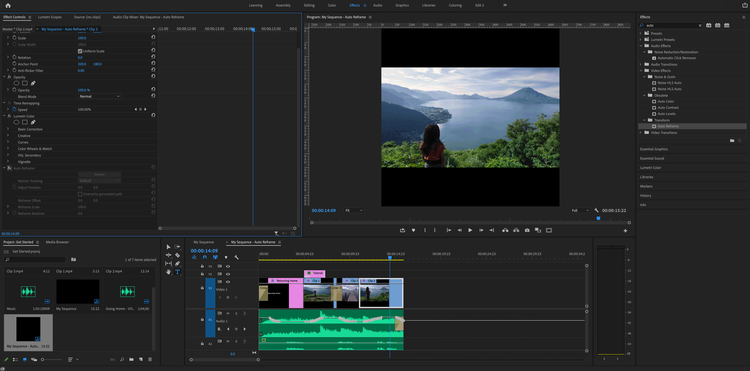Toggle V3 track output eye
The width and height of the screenshot is (750, 371).
228,266
